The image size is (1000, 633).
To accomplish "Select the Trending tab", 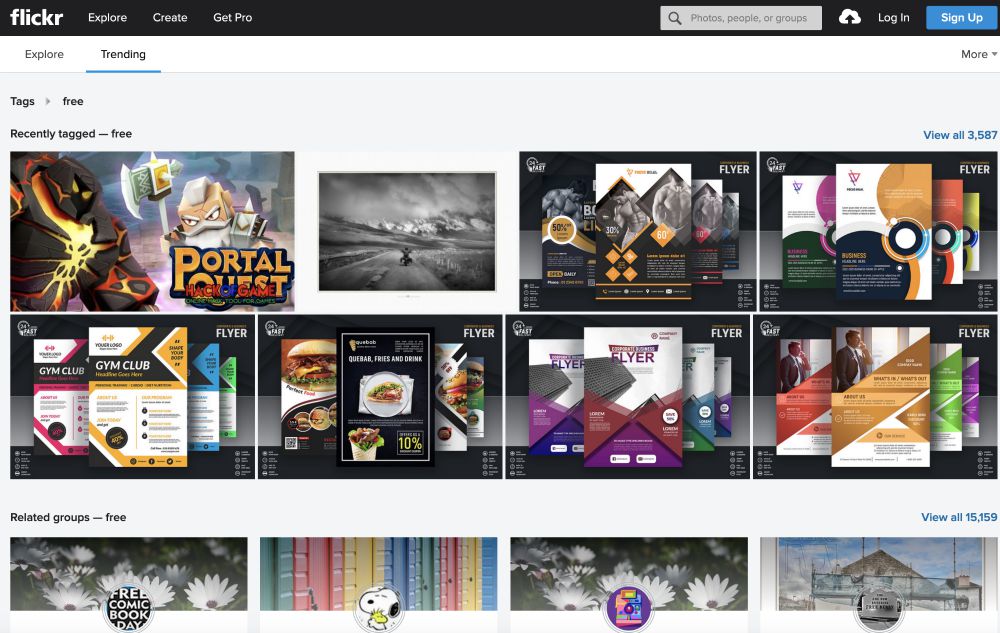I will point(123,54).
